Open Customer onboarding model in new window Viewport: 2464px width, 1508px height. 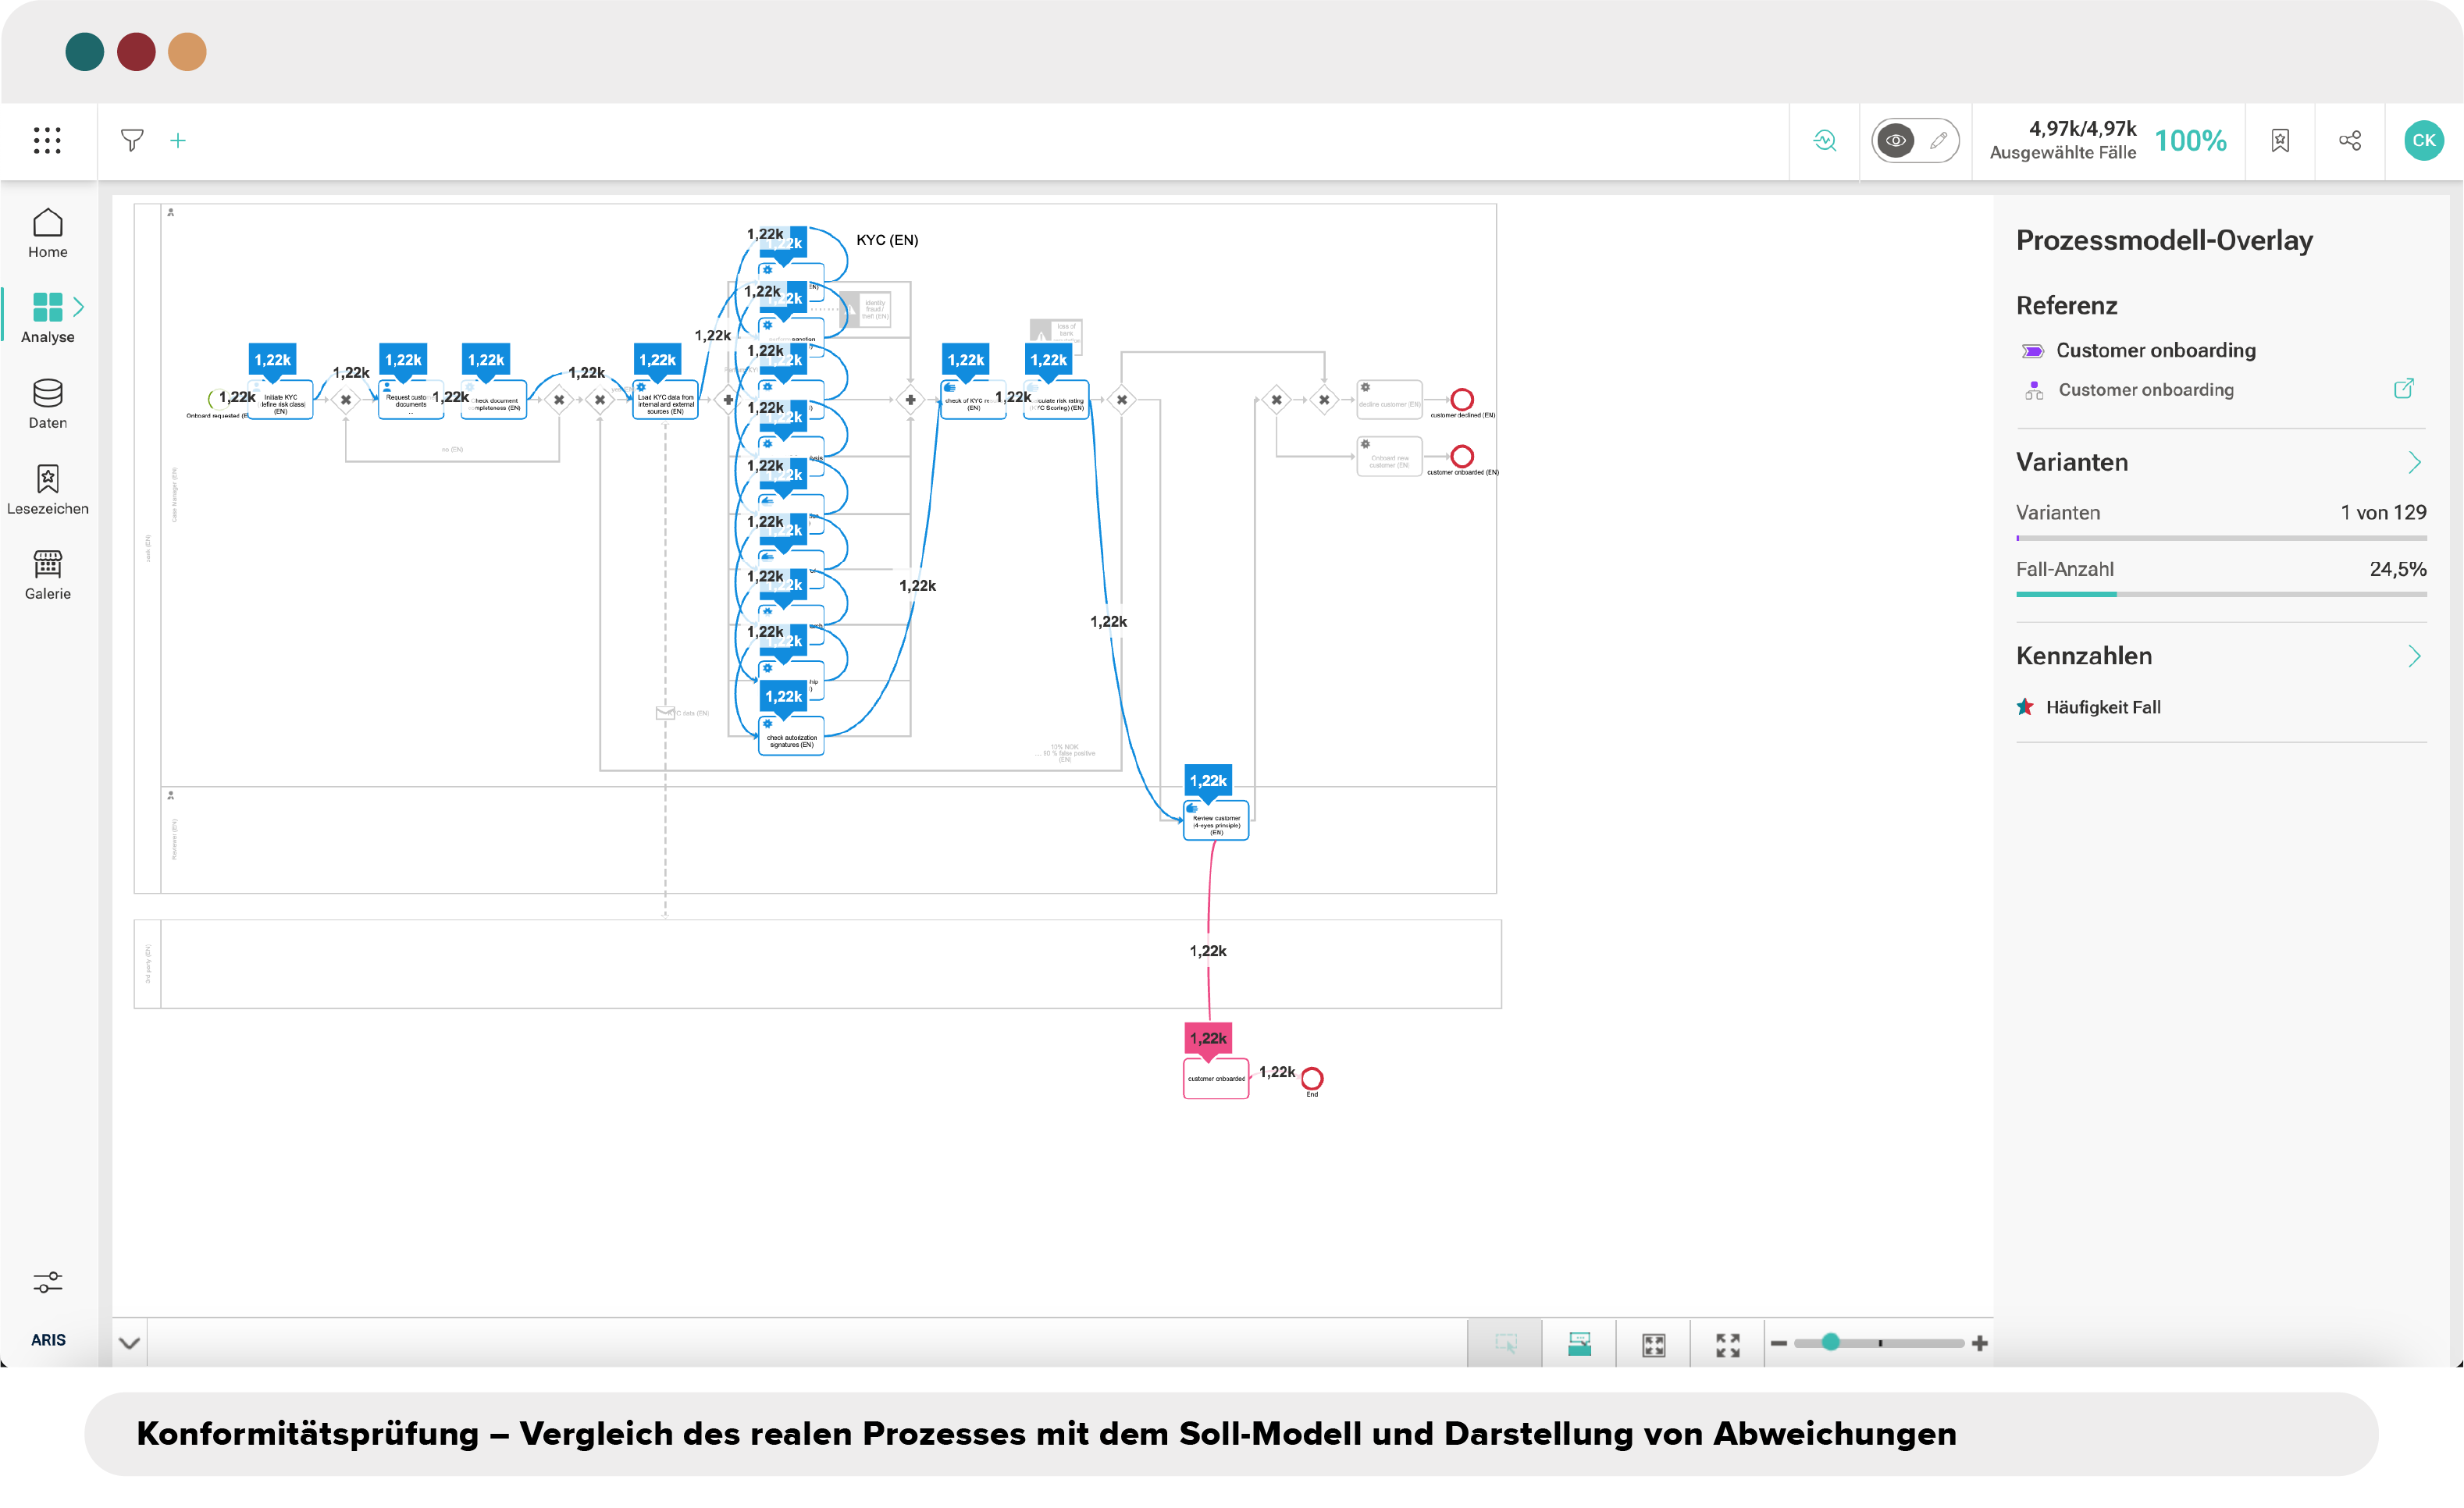(x=2404, y=389)
